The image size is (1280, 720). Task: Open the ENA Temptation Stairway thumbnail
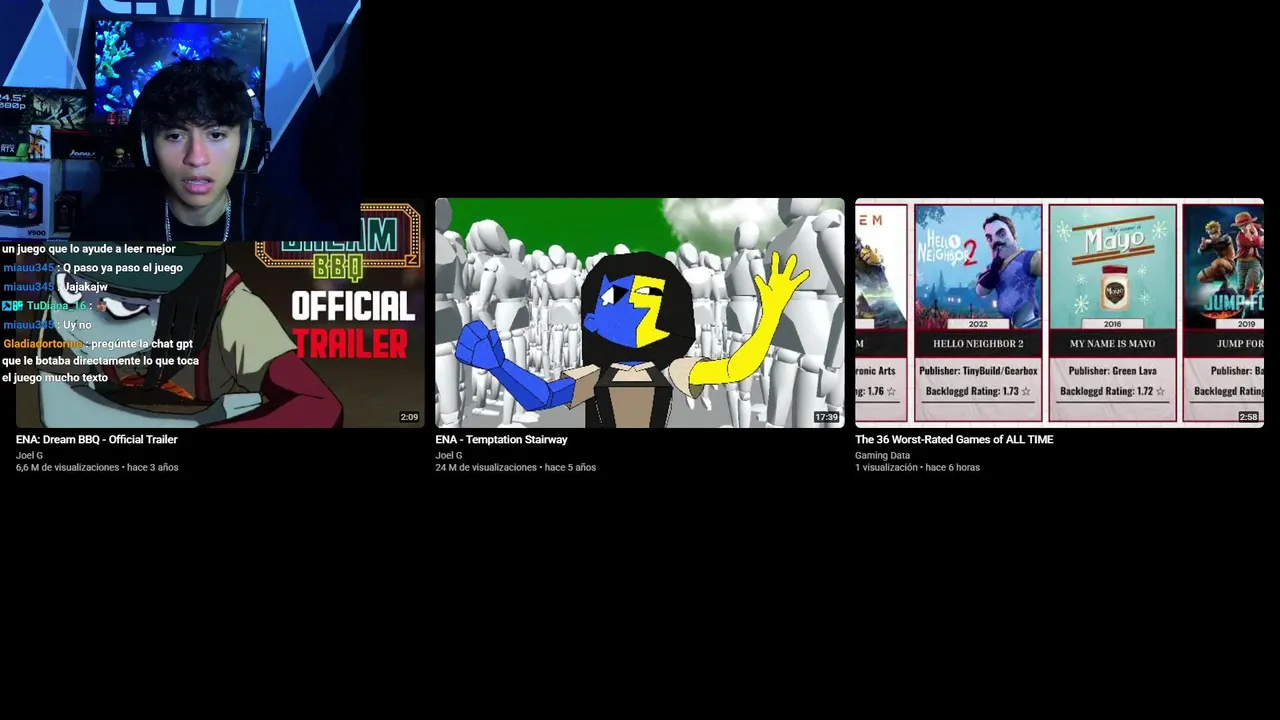click(x=640, y=313)
